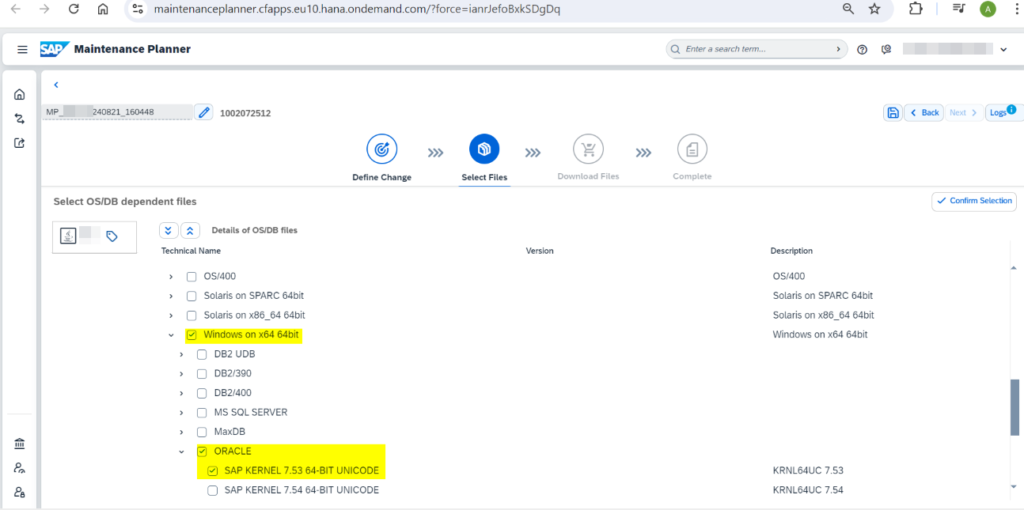The width and height of the screenshot is (1024, 510).
Task: Expand the DB2 UDB node
Action: click(182, 355)
